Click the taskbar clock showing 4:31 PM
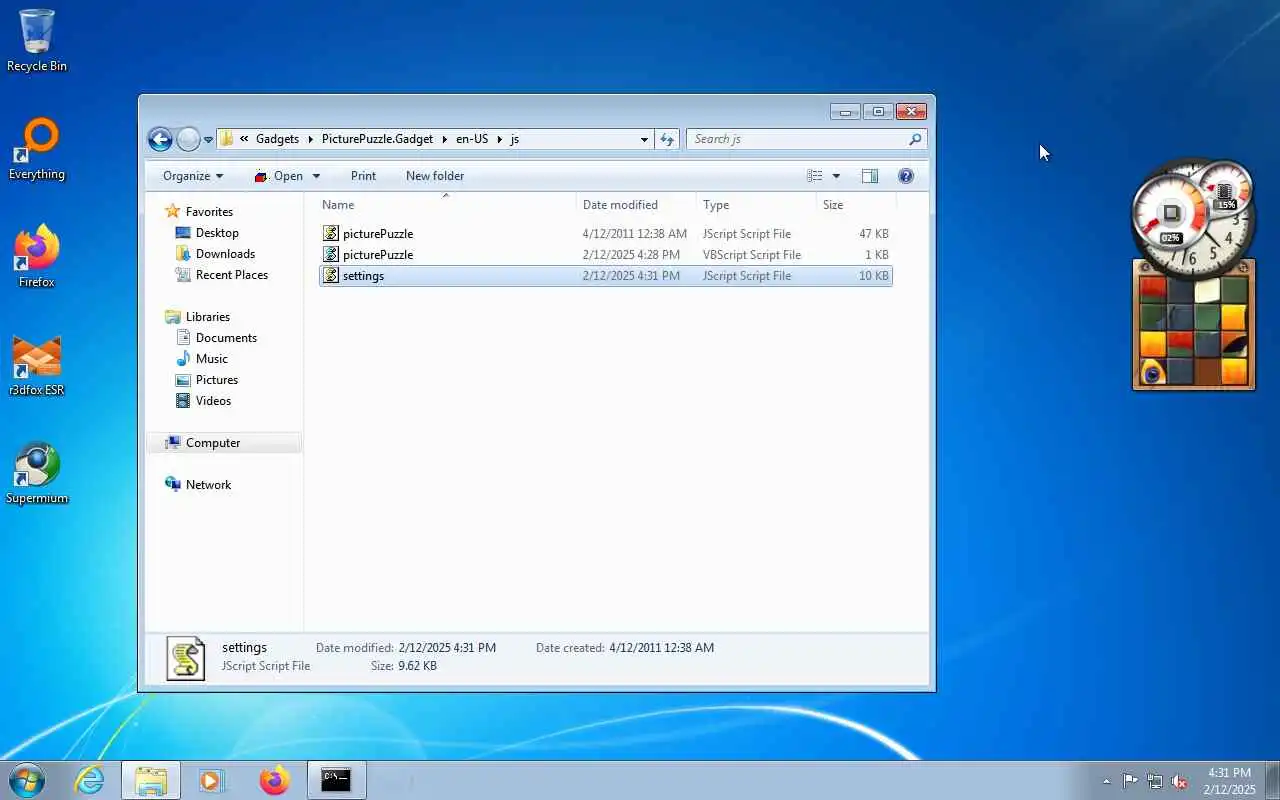The image size is (1280, 800). click(x=1229, y=781)
